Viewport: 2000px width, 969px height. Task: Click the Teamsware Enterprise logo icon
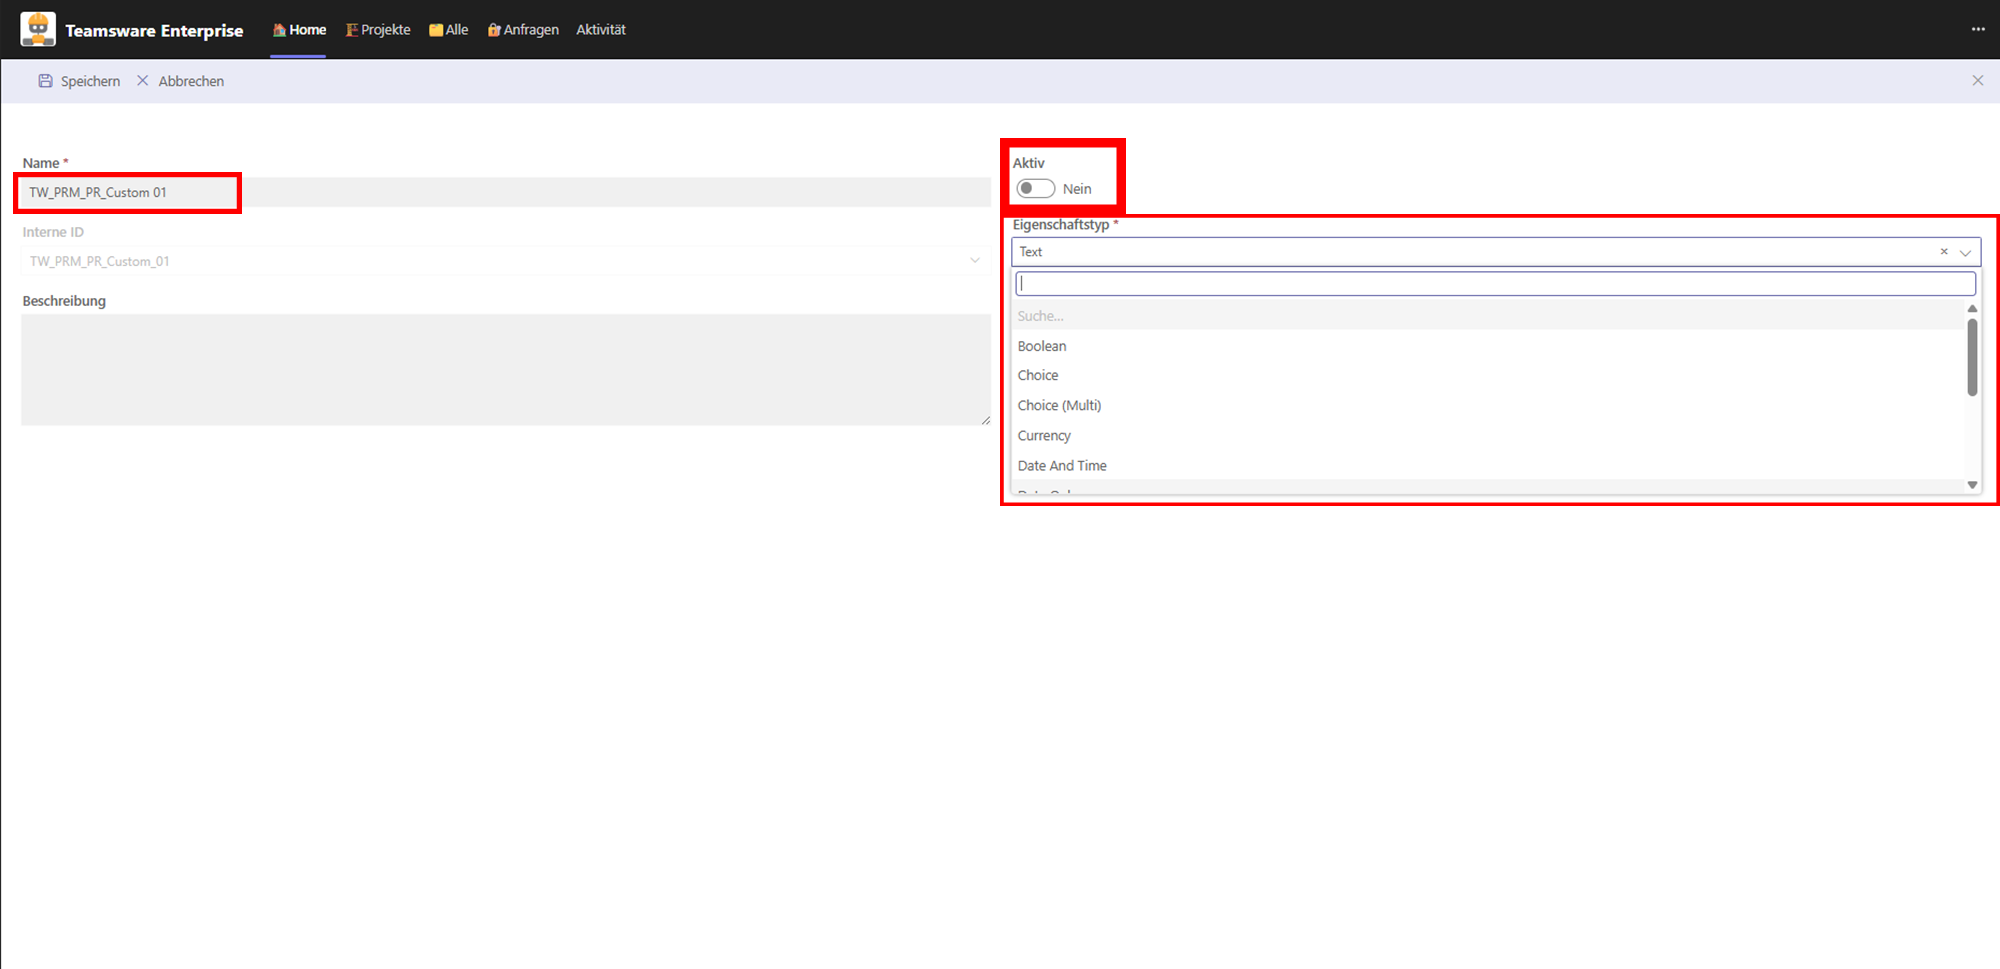click(x=38, y=29)
